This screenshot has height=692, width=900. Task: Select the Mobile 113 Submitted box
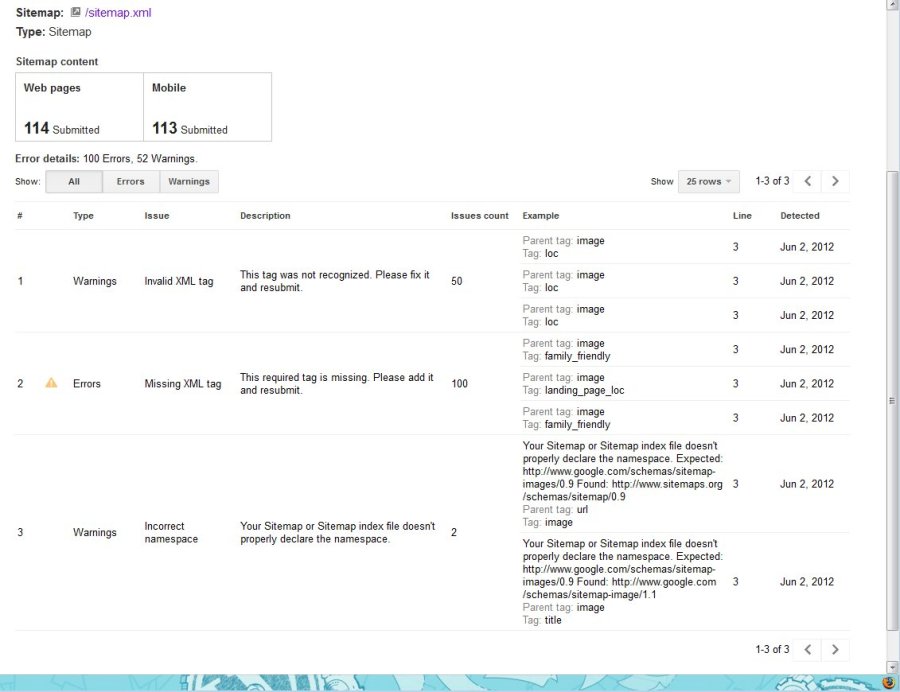tap(207, 107)
